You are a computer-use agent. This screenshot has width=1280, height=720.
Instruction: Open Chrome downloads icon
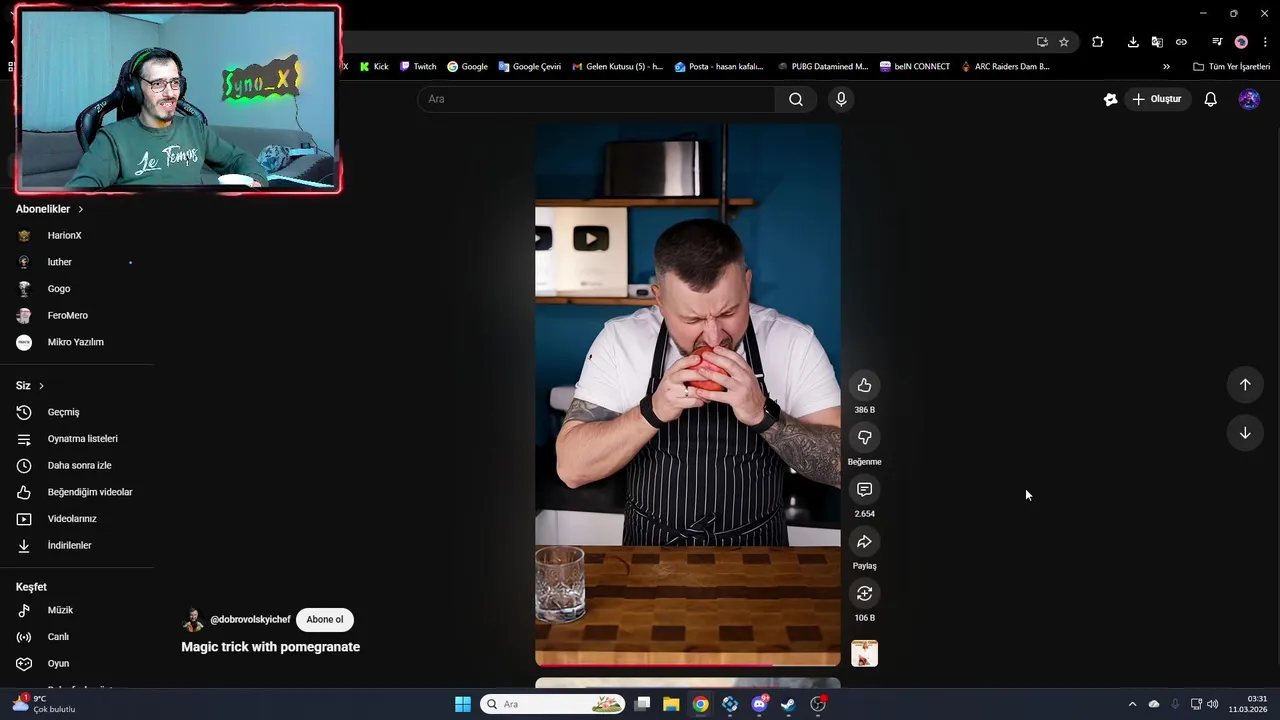coord(1133,42)
